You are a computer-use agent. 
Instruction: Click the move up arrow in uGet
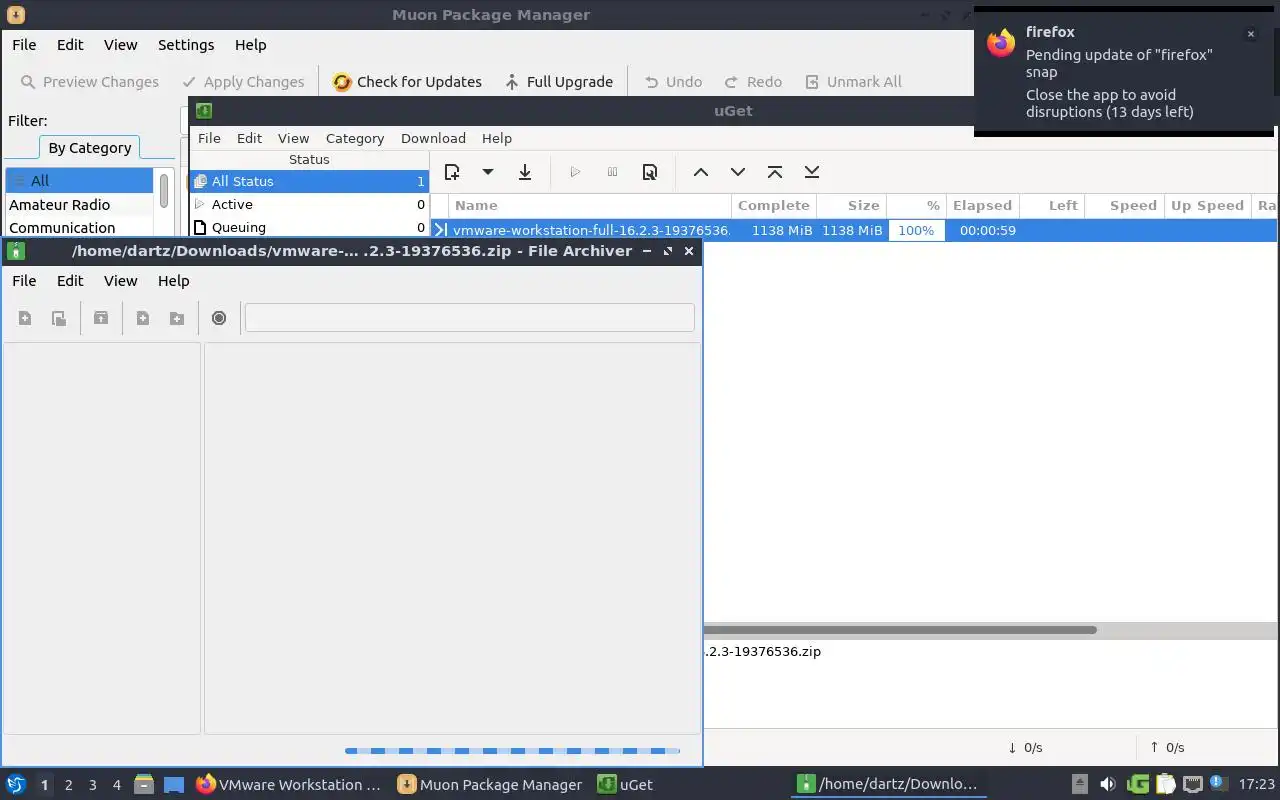(701, 172)
